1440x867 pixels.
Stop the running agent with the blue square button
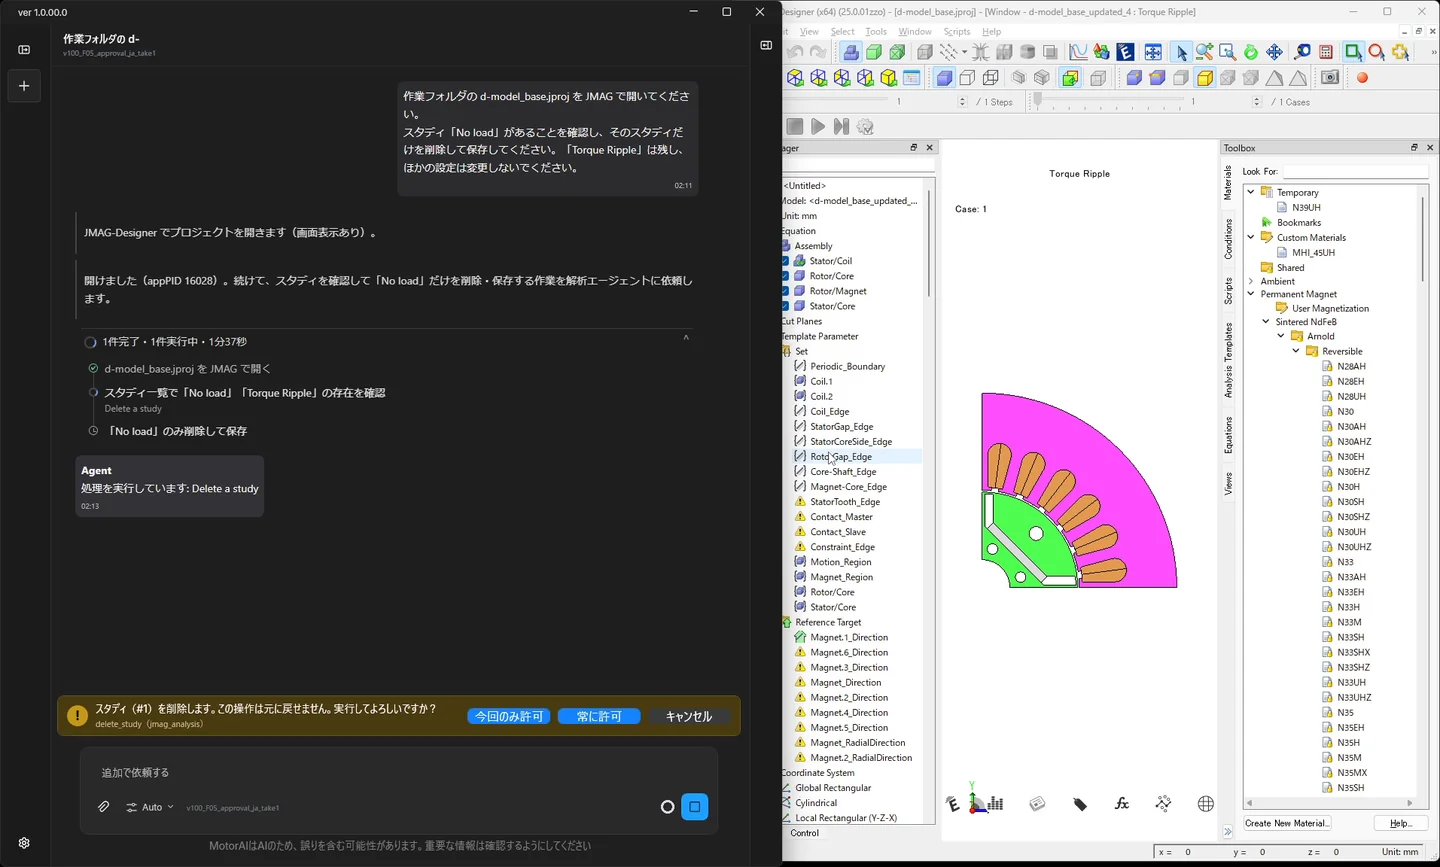tap(695, 807)
